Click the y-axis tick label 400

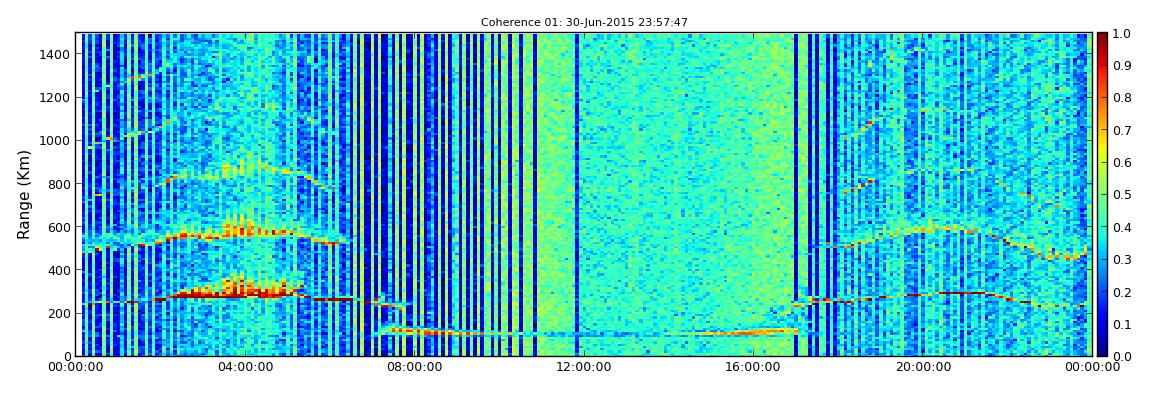tap(60, 271)
